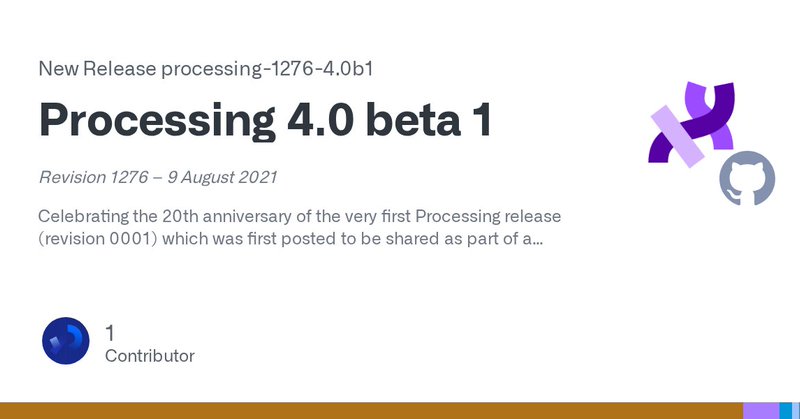The height and width of the screenshot is (419, 800).
Task: Select the purple language bar segment
Action: point(761,411)
